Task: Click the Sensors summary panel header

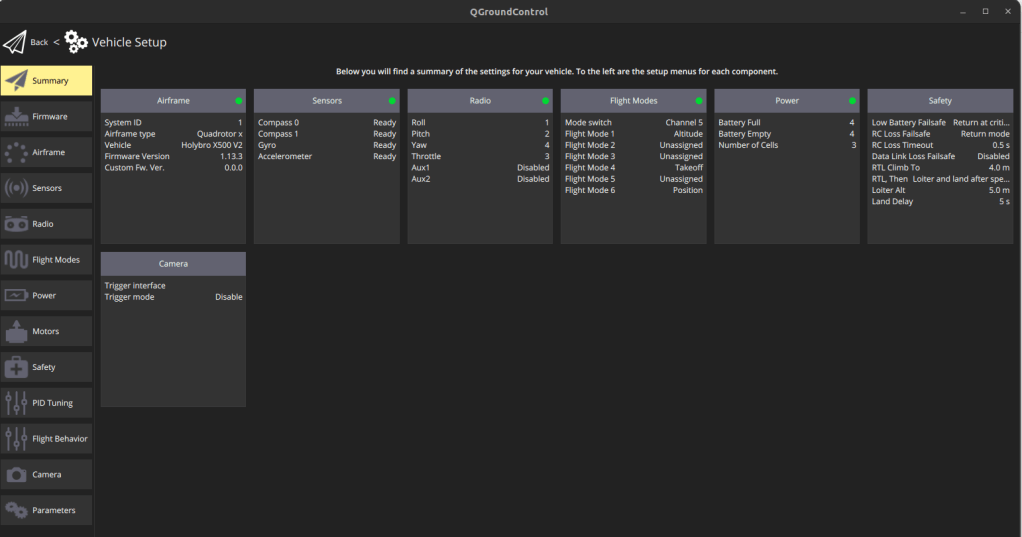Action: pyautogui.click(x=326, y=101)
